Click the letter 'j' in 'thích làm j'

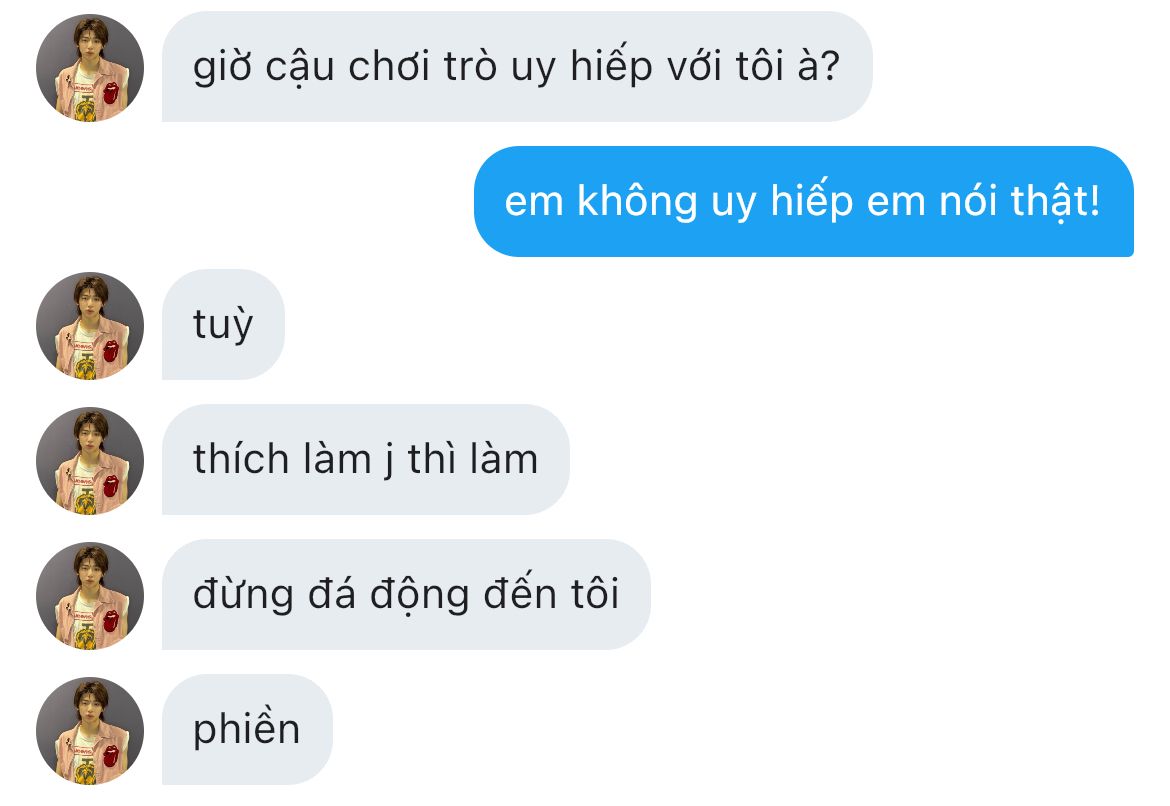tap(389, 460)
